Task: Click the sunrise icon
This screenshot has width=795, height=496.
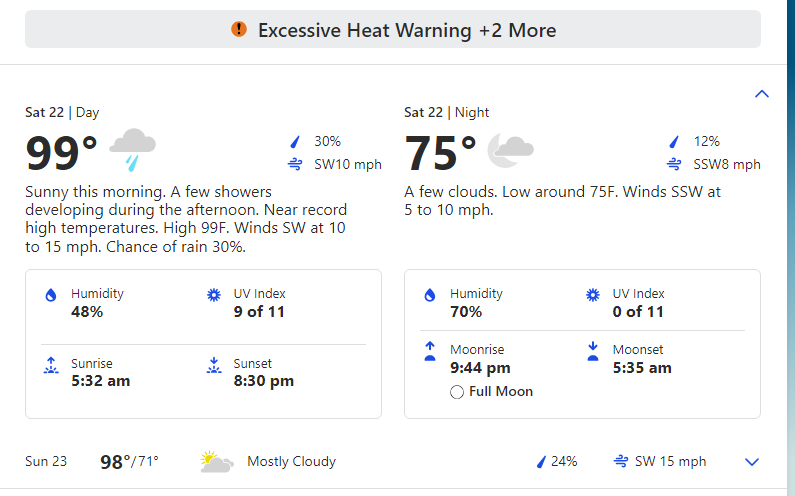Action: 51,365
